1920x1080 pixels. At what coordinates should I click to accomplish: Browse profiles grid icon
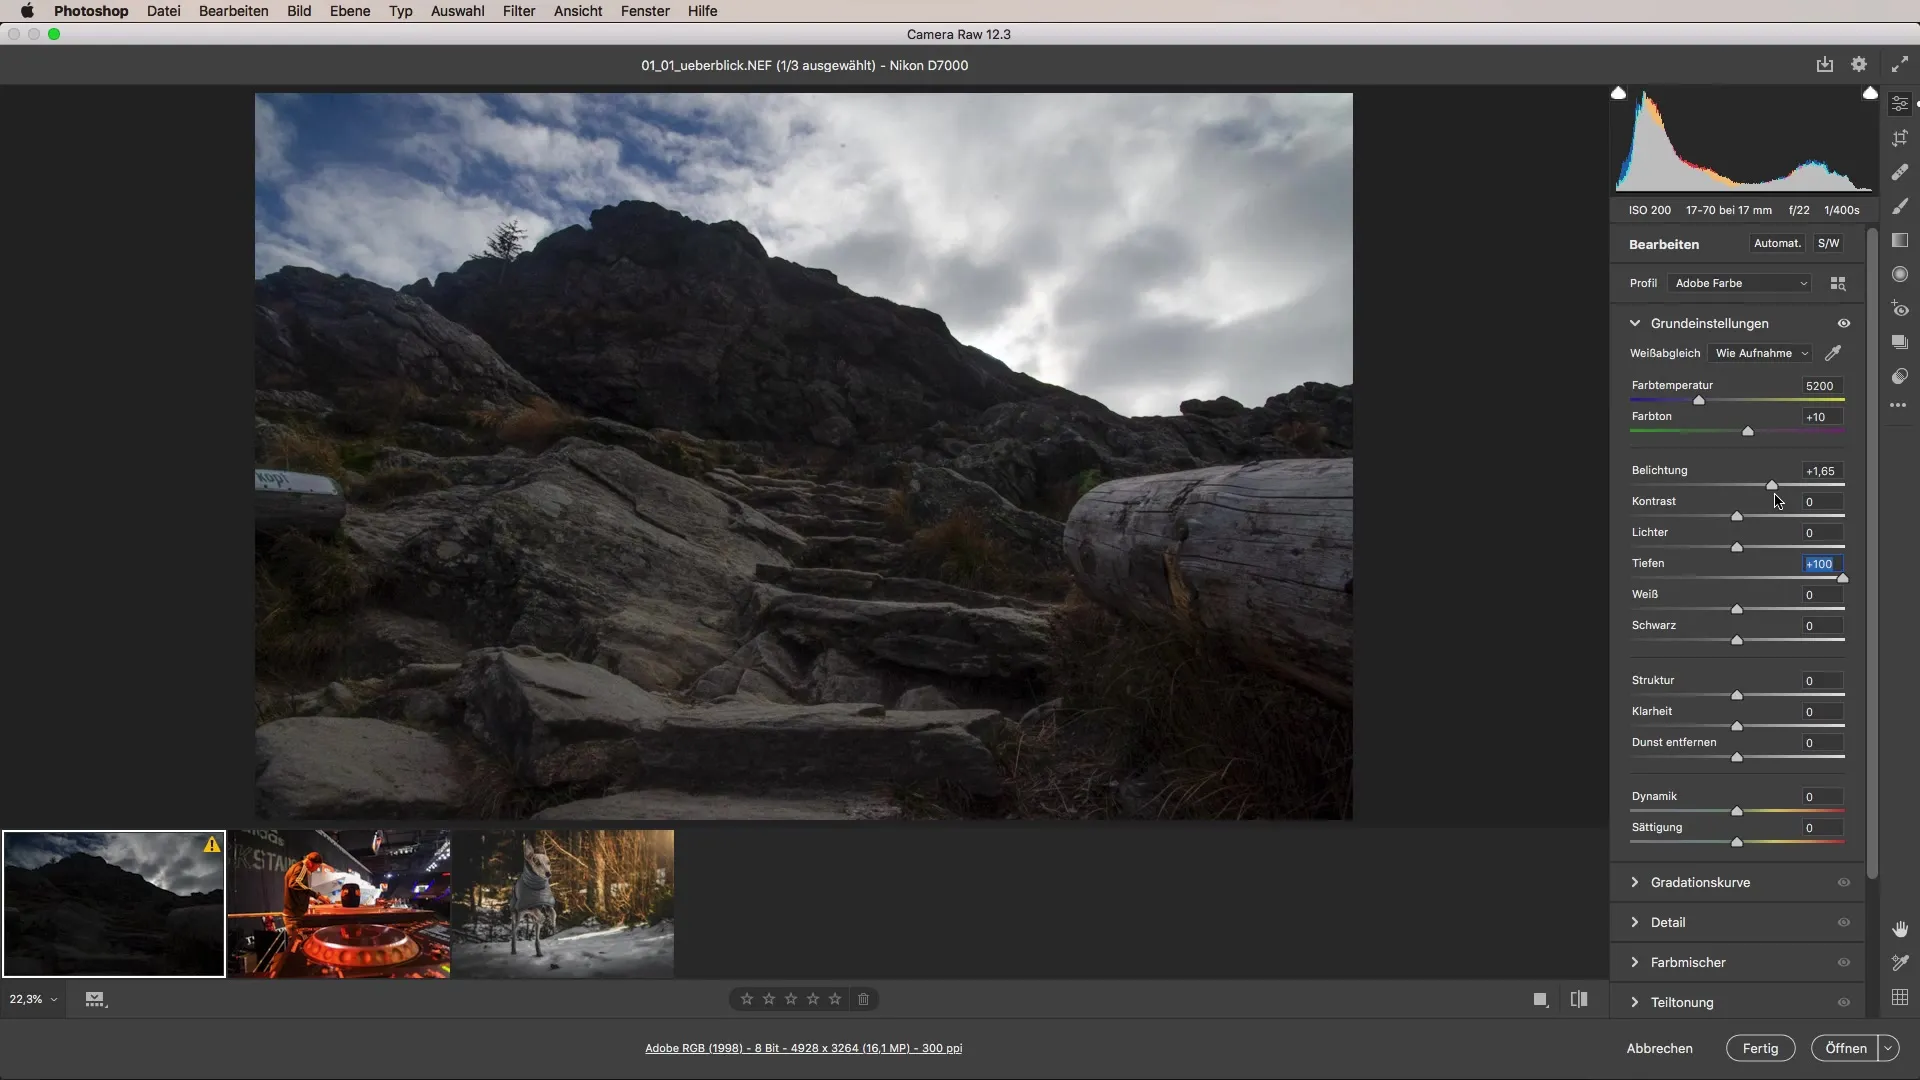tap(1838, 284)
